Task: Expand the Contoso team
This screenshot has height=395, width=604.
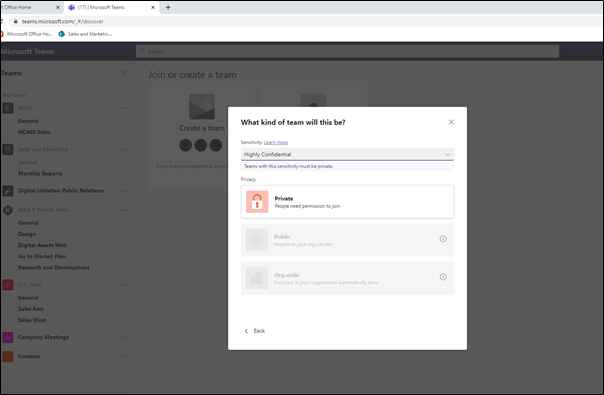Action: (29, 356)
